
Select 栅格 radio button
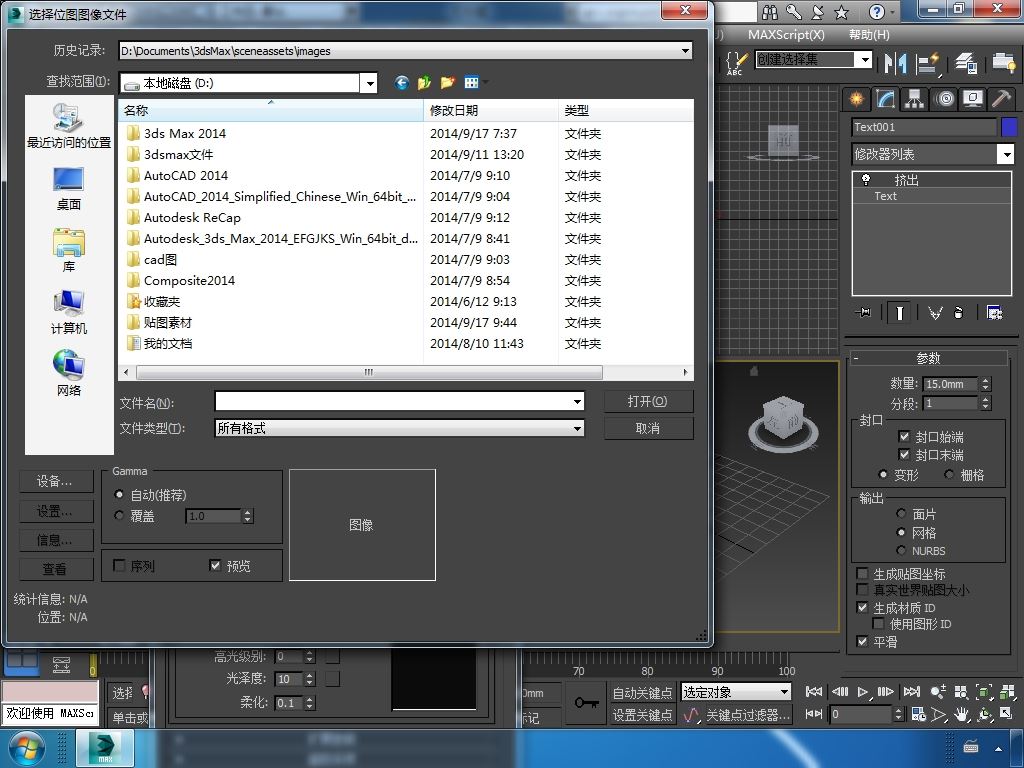(x=949, y=475)
